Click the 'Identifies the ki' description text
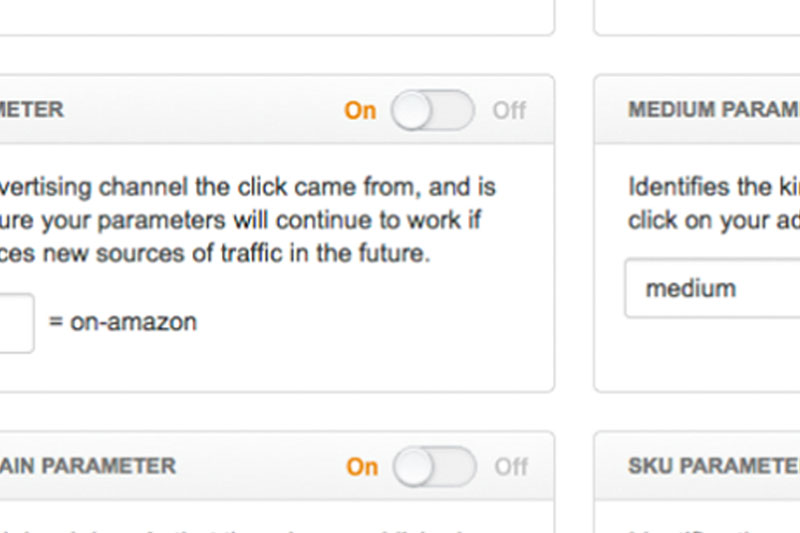The height and width of the screenshot is (533, 800). coord(713,187)
